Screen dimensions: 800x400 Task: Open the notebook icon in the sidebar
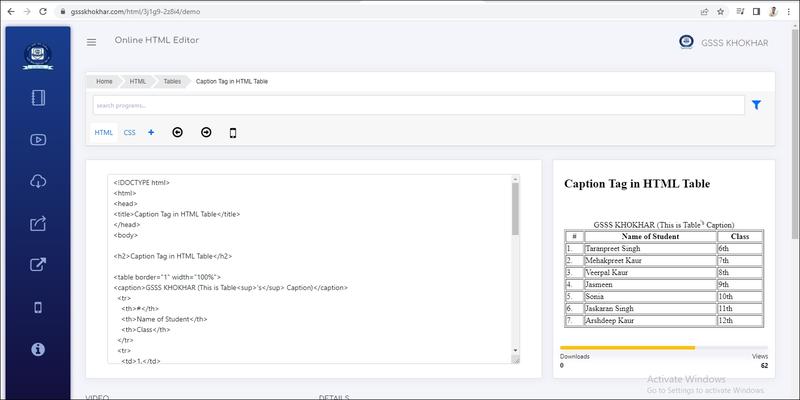pyautogui.click(x=38, y=98)
